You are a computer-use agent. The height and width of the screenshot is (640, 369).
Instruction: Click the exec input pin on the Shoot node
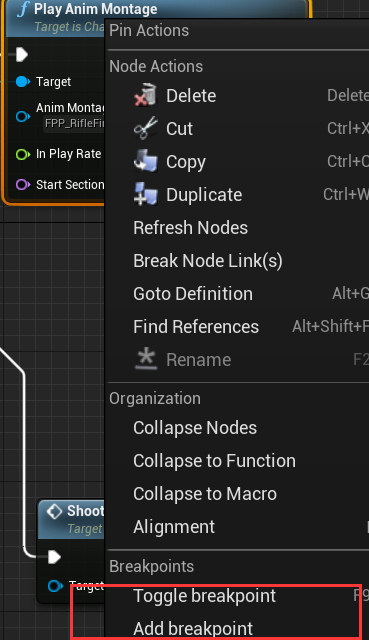point(54,557)
